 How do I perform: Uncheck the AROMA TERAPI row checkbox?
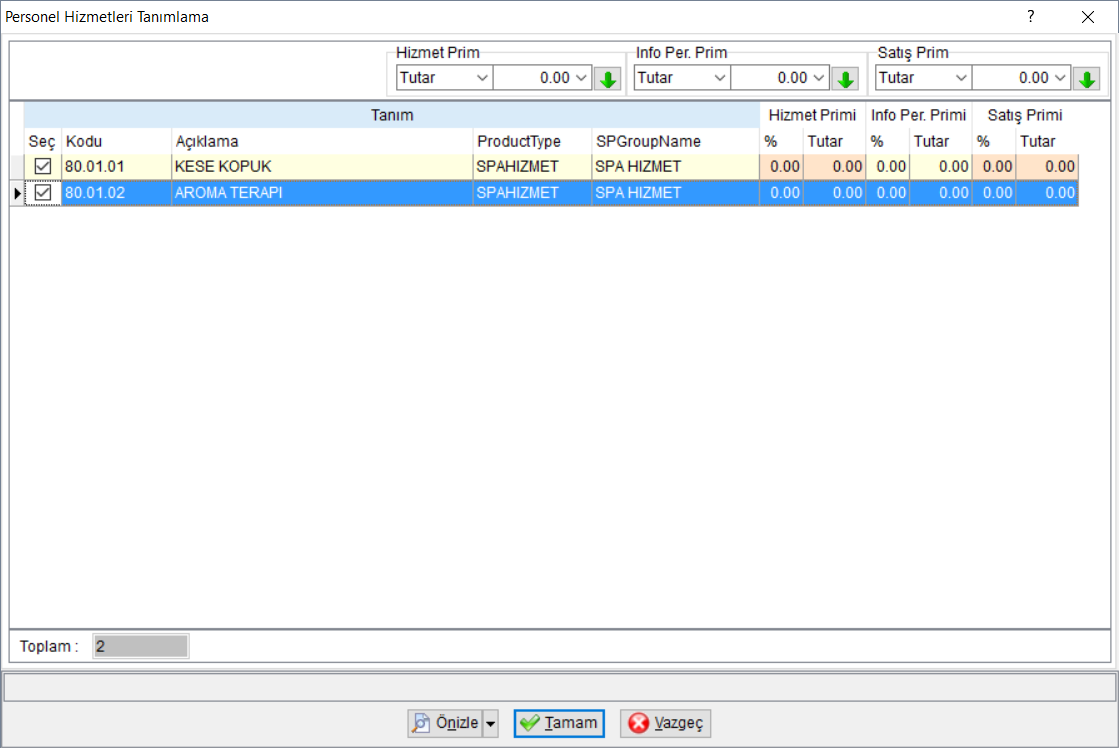[x=43, y=193]
